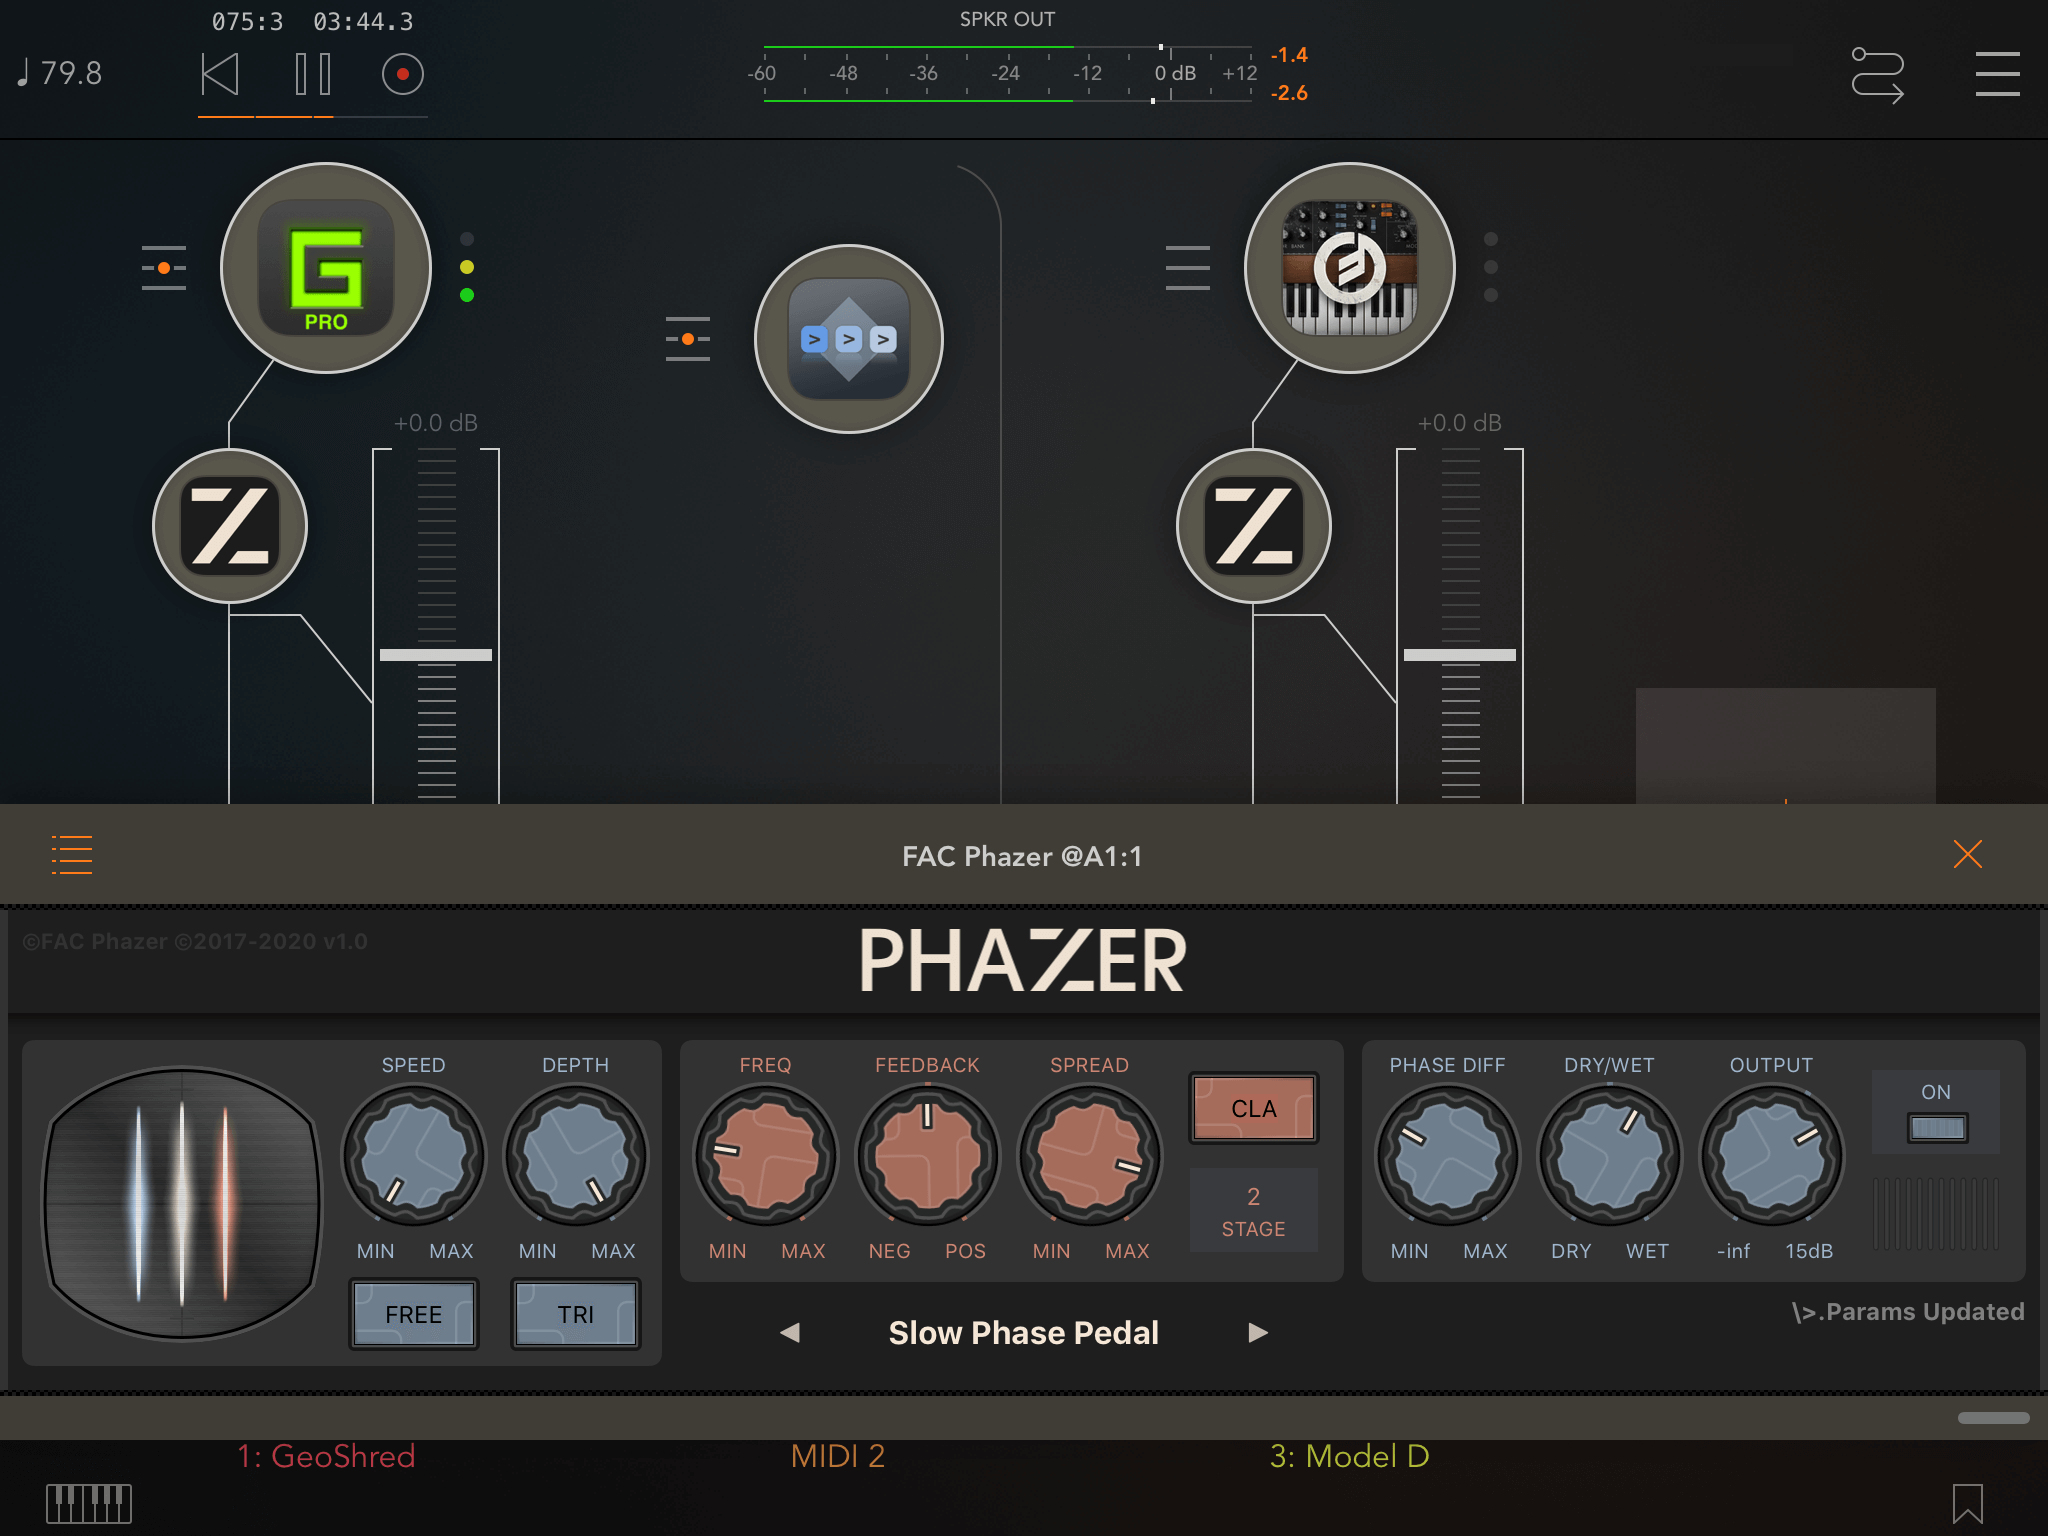Select the MIDI 2 channel tab

point(838,1456)
